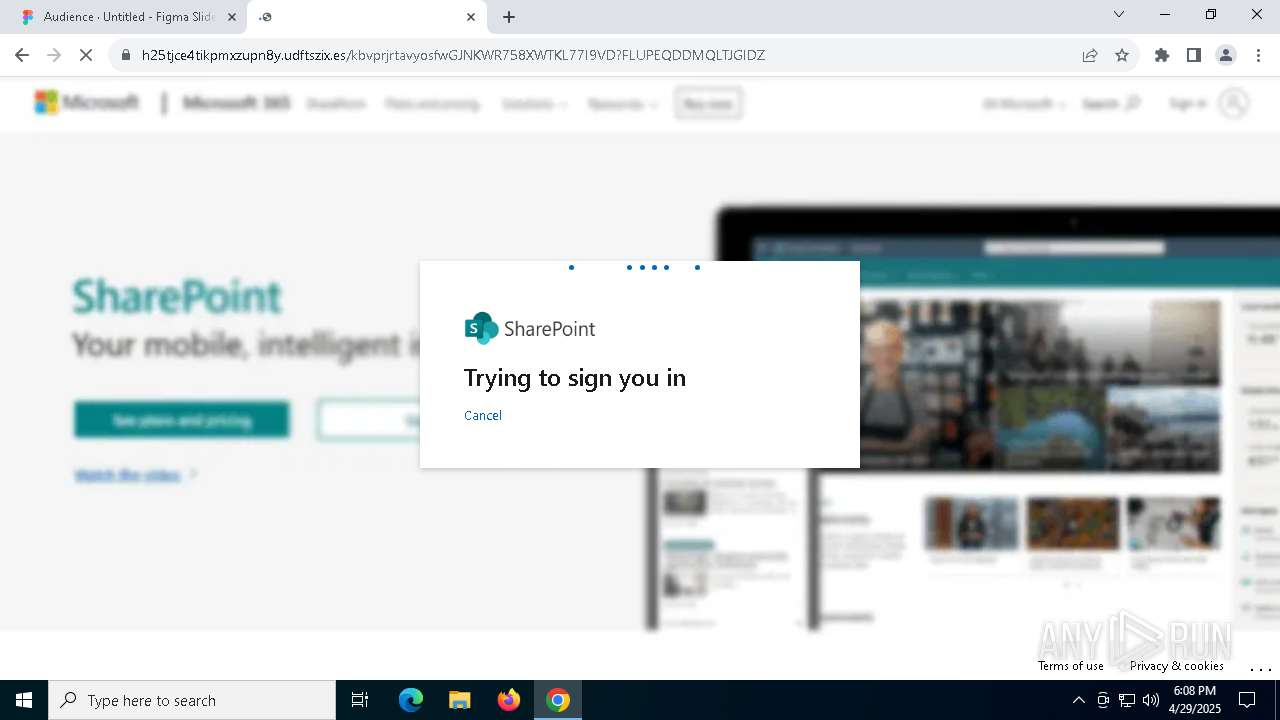This screenshot has height=720, width=1280.
Task: Open a new browser tab
Action: (x=509, y=17)
